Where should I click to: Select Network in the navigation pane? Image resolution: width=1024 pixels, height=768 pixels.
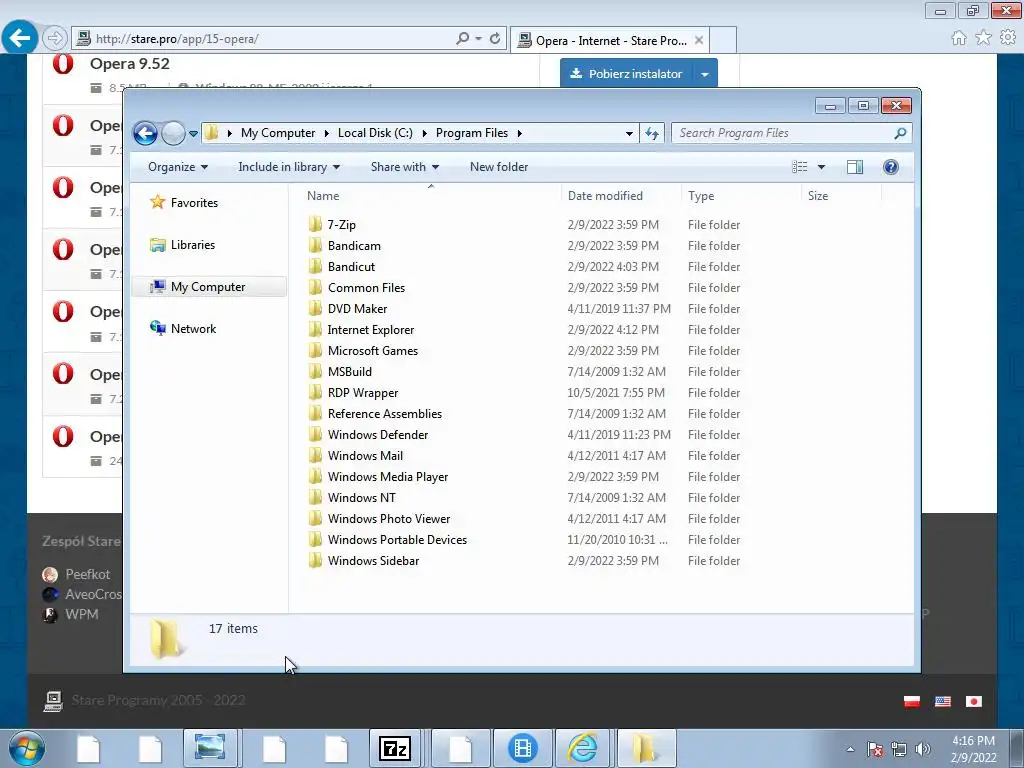tap(193, 328)
